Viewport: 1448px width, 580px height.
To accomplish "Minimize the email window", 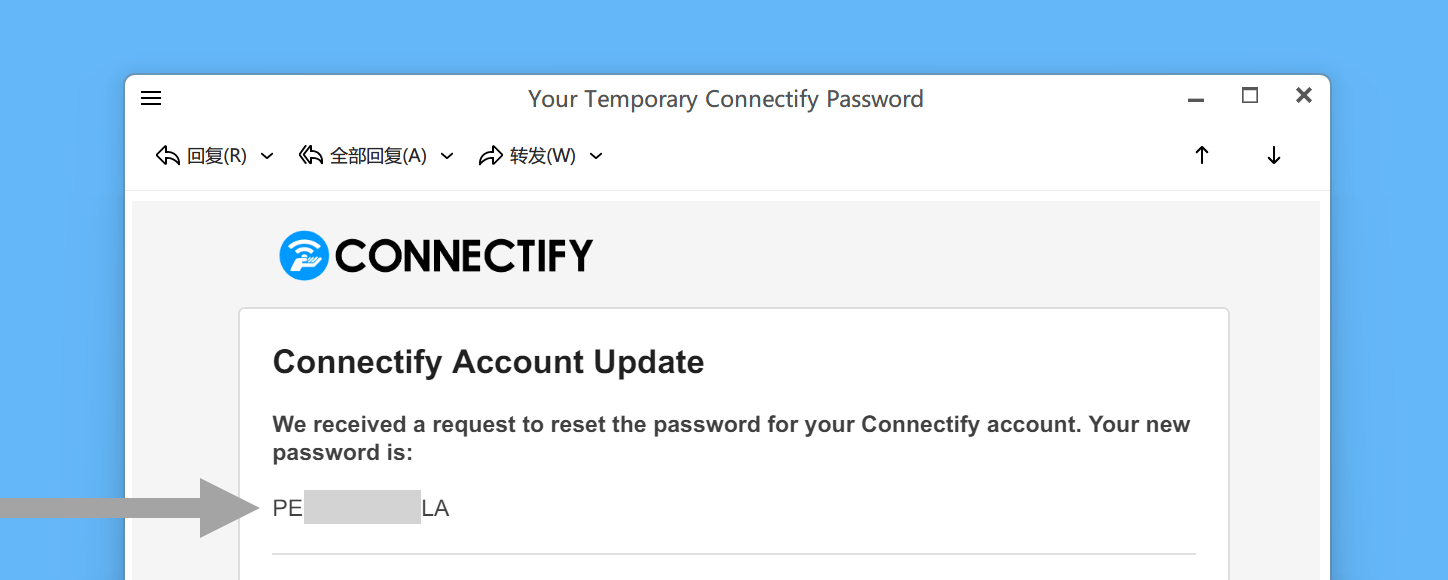I will pyautogui.click(x=1196, y=100).
